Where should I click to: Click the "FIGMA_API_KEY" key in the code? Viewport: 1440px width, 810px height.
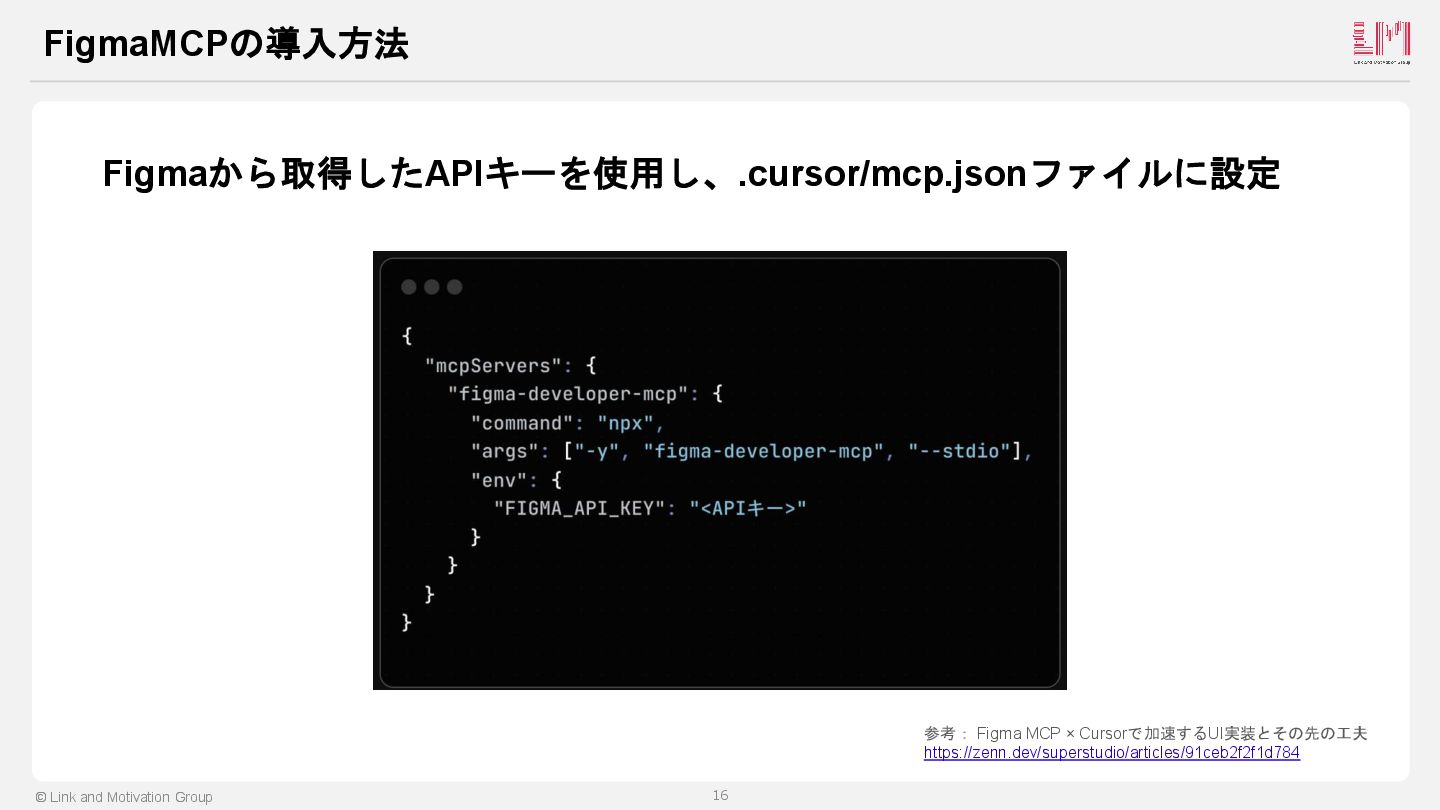coord(579,508)
